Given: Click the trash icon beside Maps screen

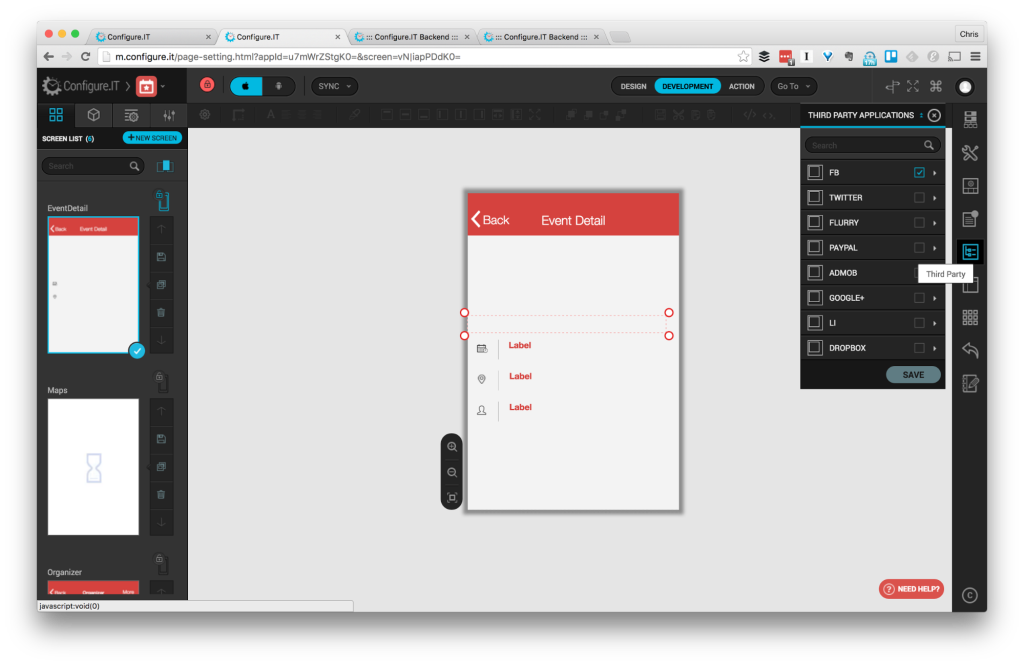Looking at the screenshot, I should click(x=161, y=494).
